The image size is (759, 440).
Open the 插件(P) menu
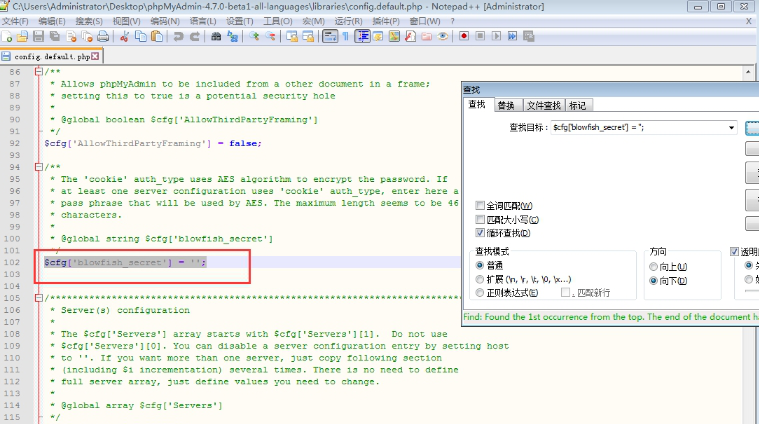[x=386, y=21]
